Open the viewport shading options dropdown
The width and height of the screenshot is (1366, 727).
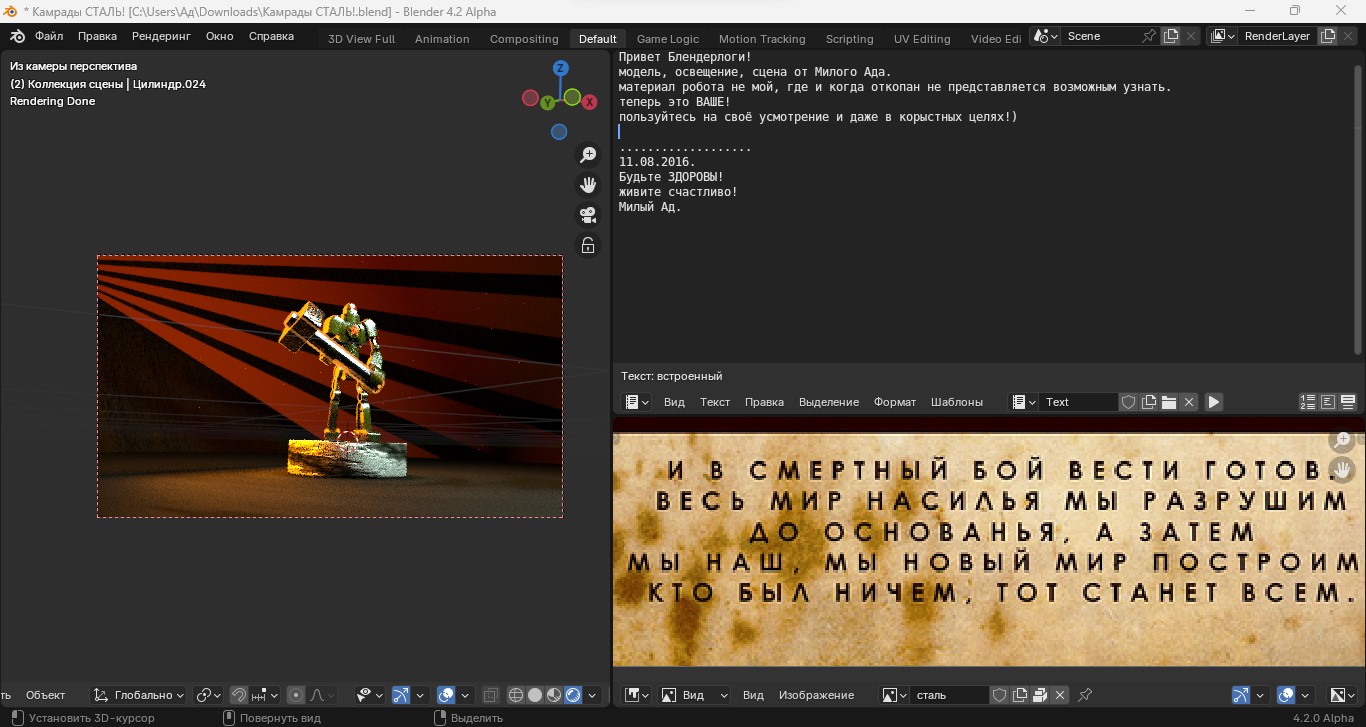tap(593, 695)
